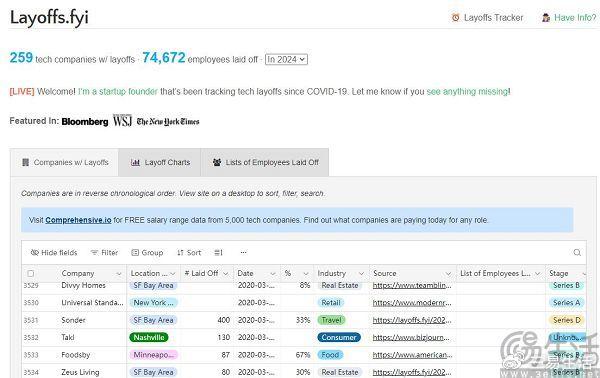Open the Divvy Homes source link
Viewport: 600px width, 378px height.
coord(412,285)
